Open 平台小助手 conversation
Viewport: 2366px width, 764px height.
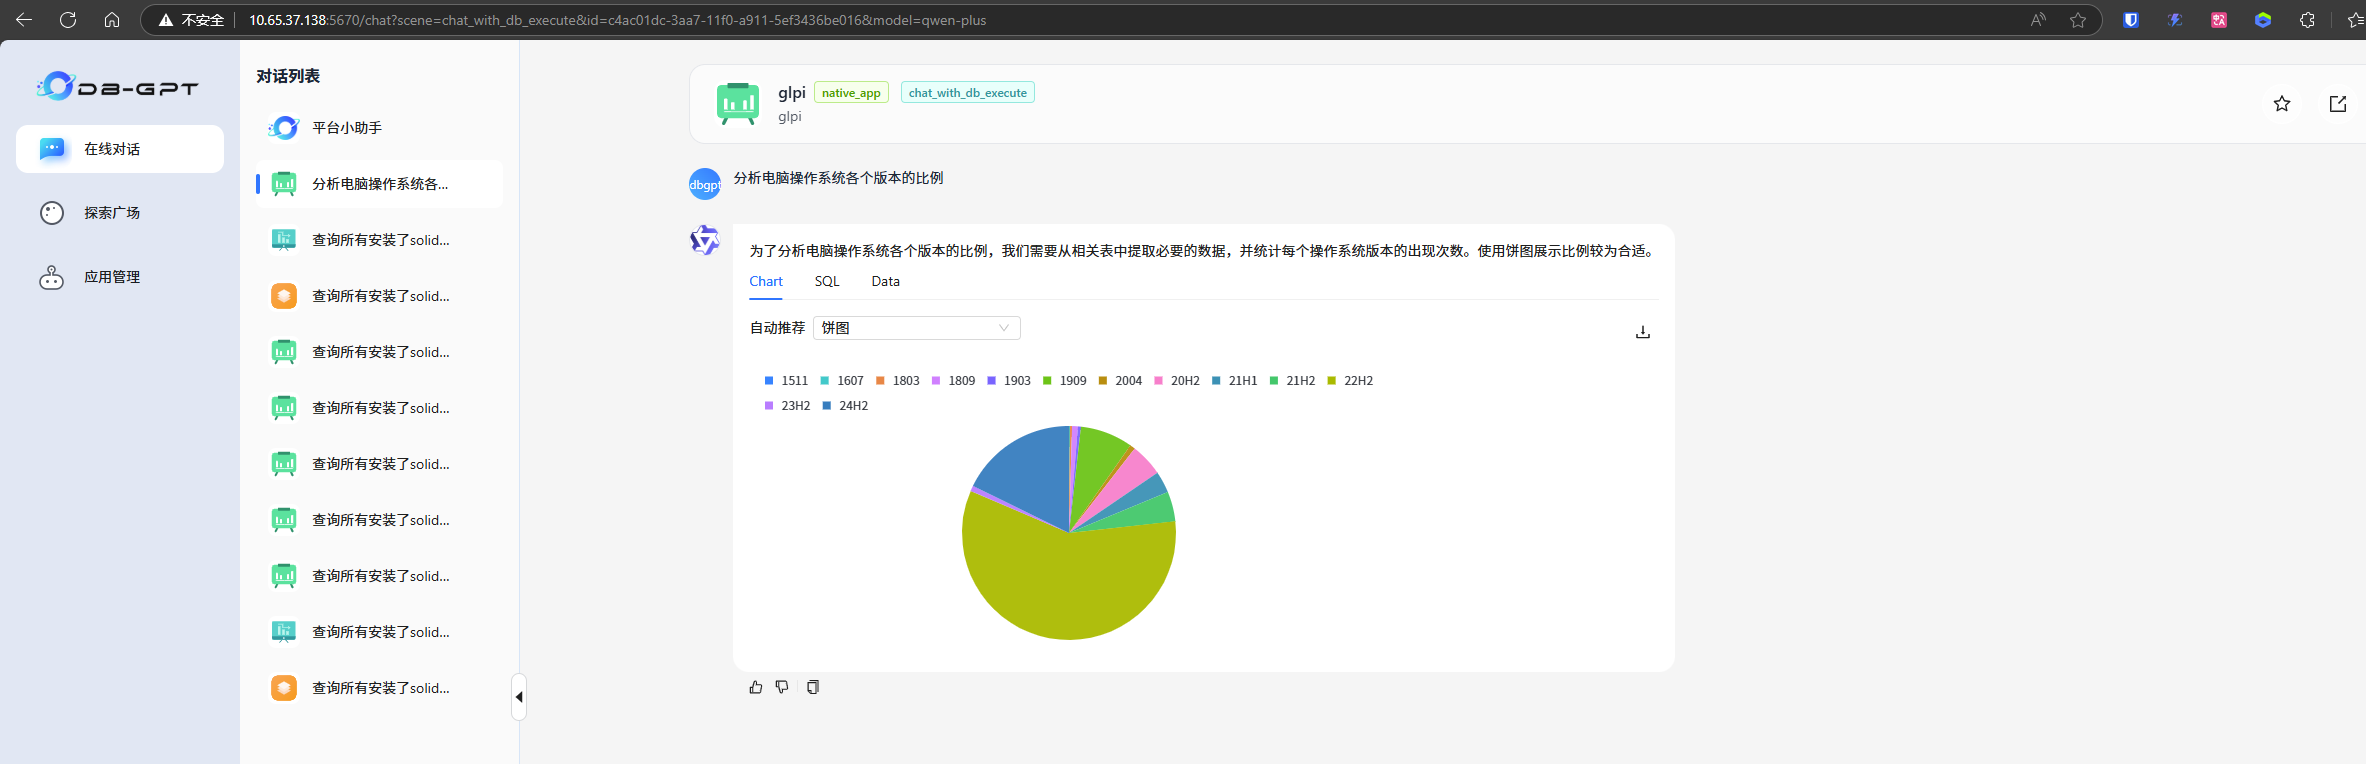(379, 128)
